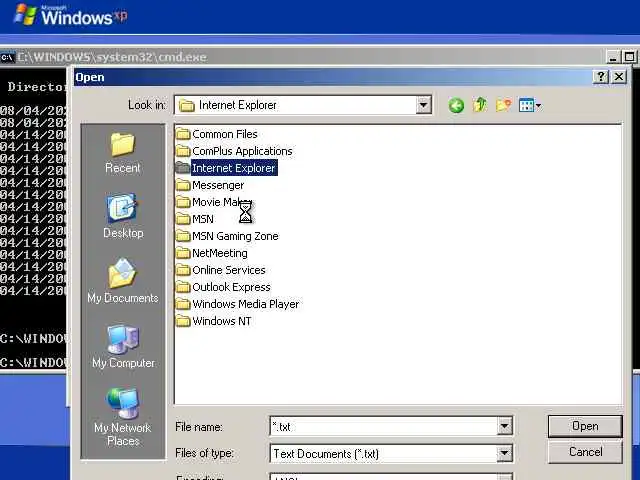640x480 pixels.
Task: Go up one folder level icon
Action: point(480,105)
